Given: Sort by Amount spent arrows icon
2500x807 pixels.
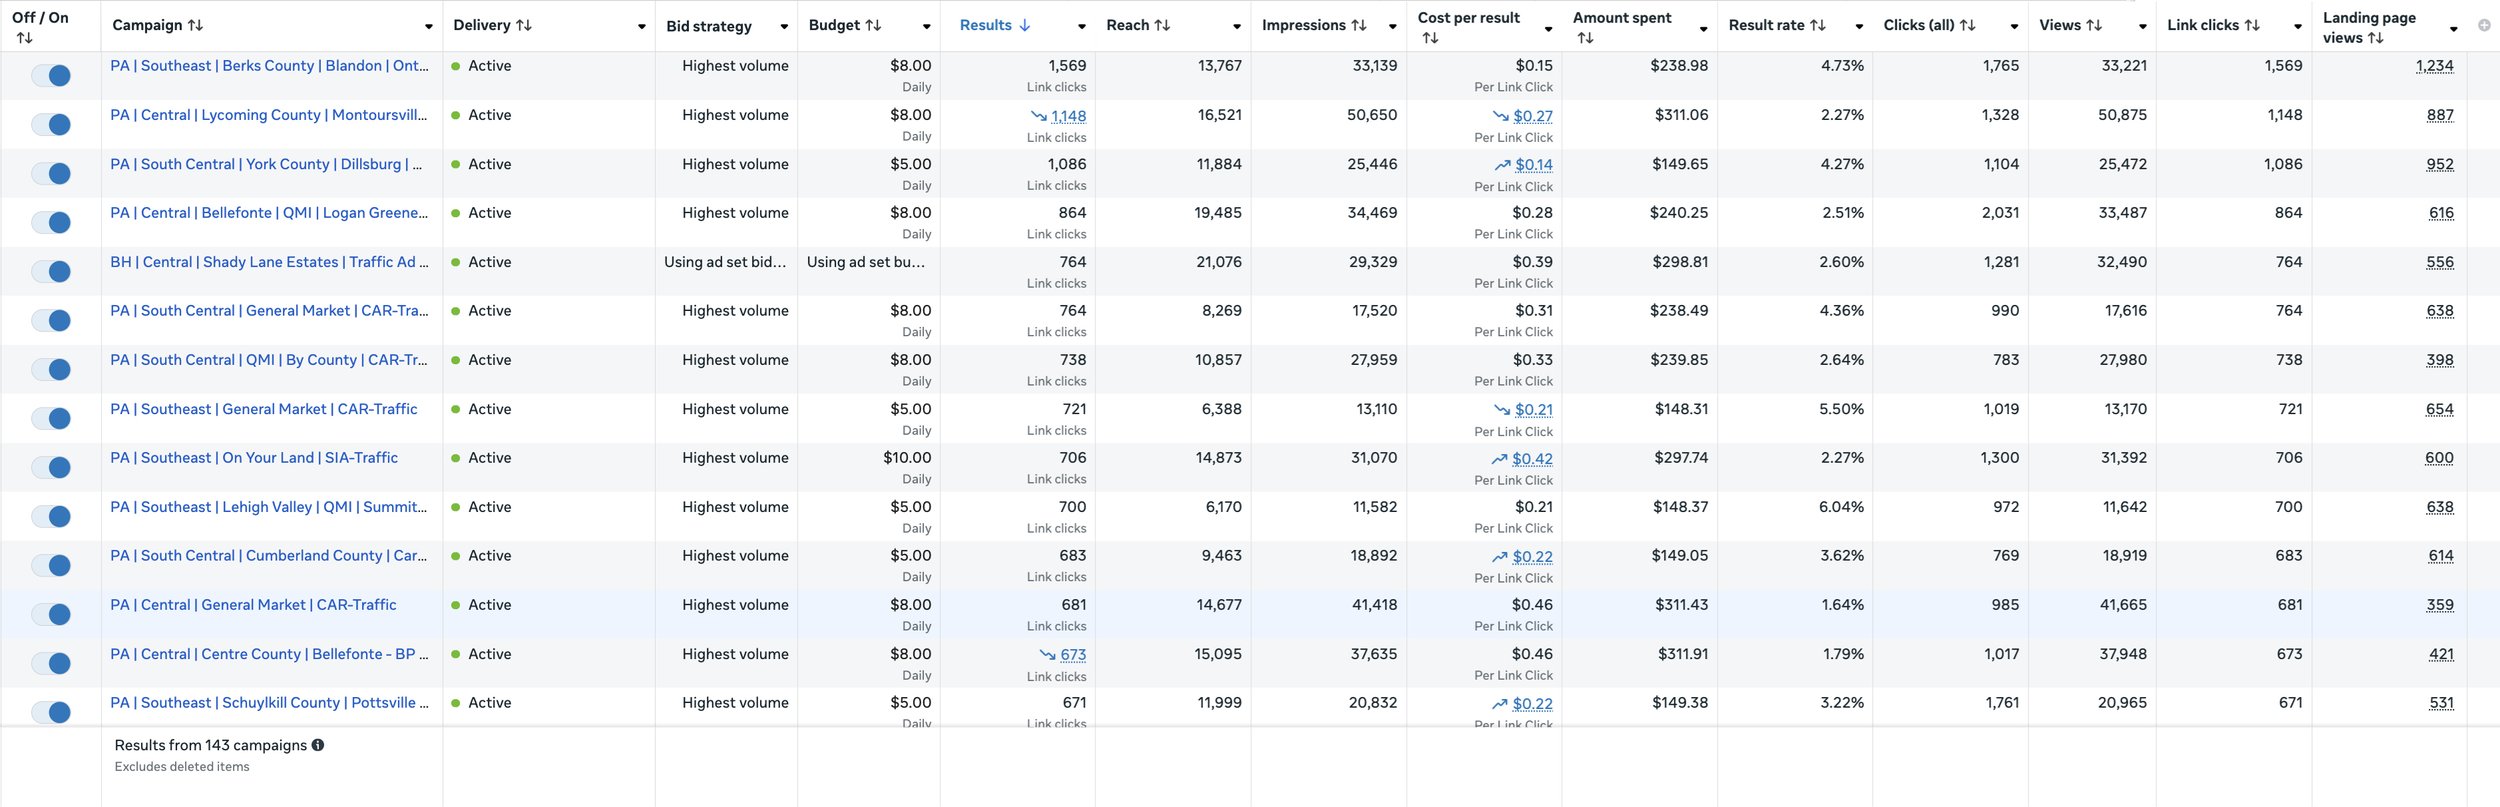Looking at the screenshot, I should click(x=1585, y=38).
